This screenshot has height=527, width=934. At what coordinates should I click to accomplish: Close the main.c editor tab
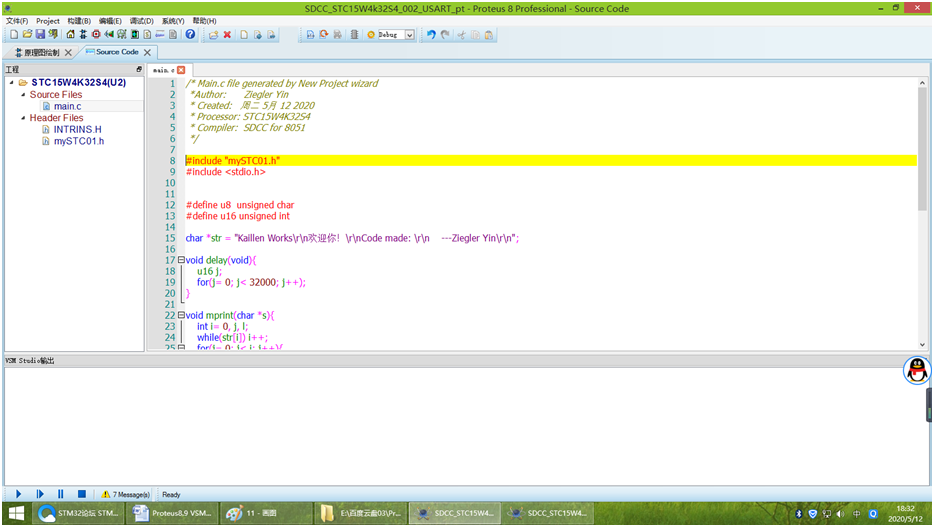181,70
